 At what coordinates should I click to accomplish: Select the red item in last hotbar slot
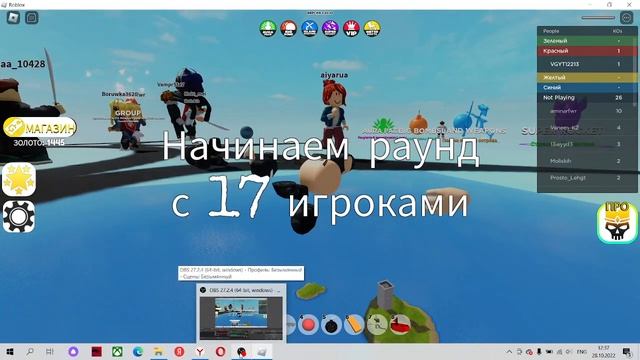pos(400,325)
